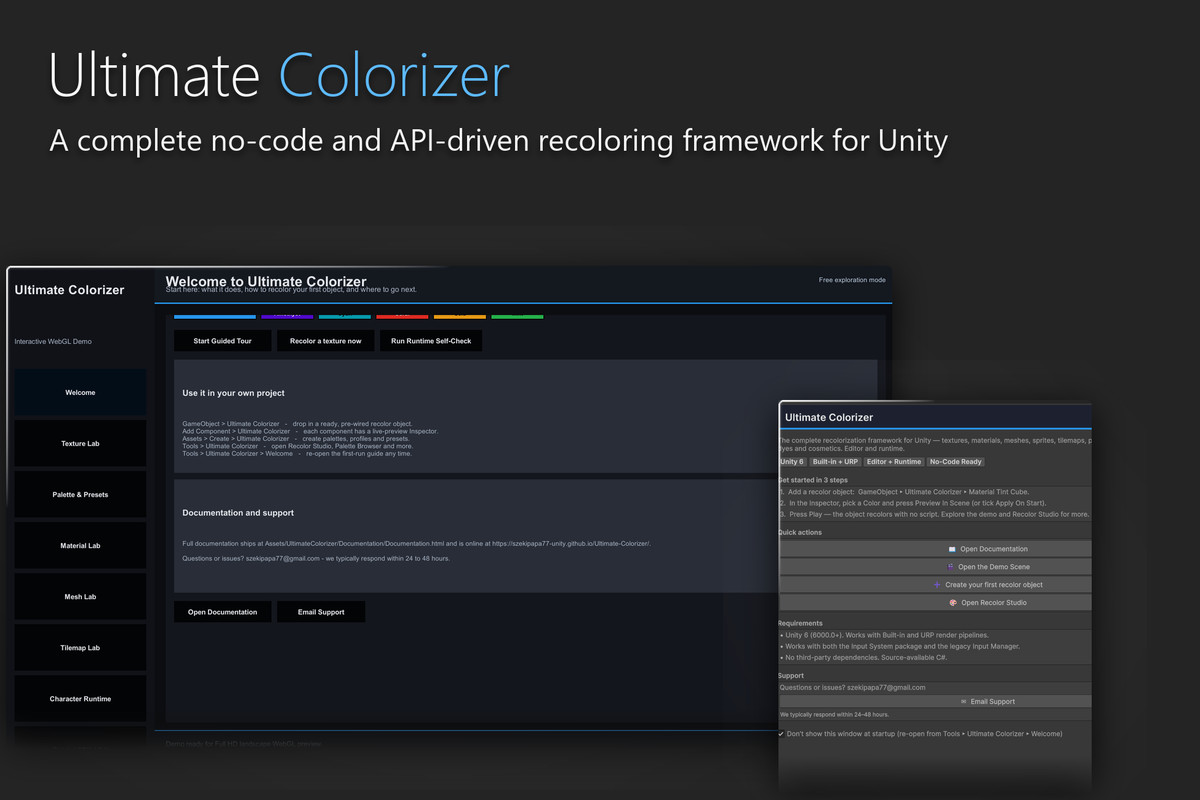Click the Editor + Runtime badge
The width and height of the screenshot is (1200, 800).
tap(894, 462)
